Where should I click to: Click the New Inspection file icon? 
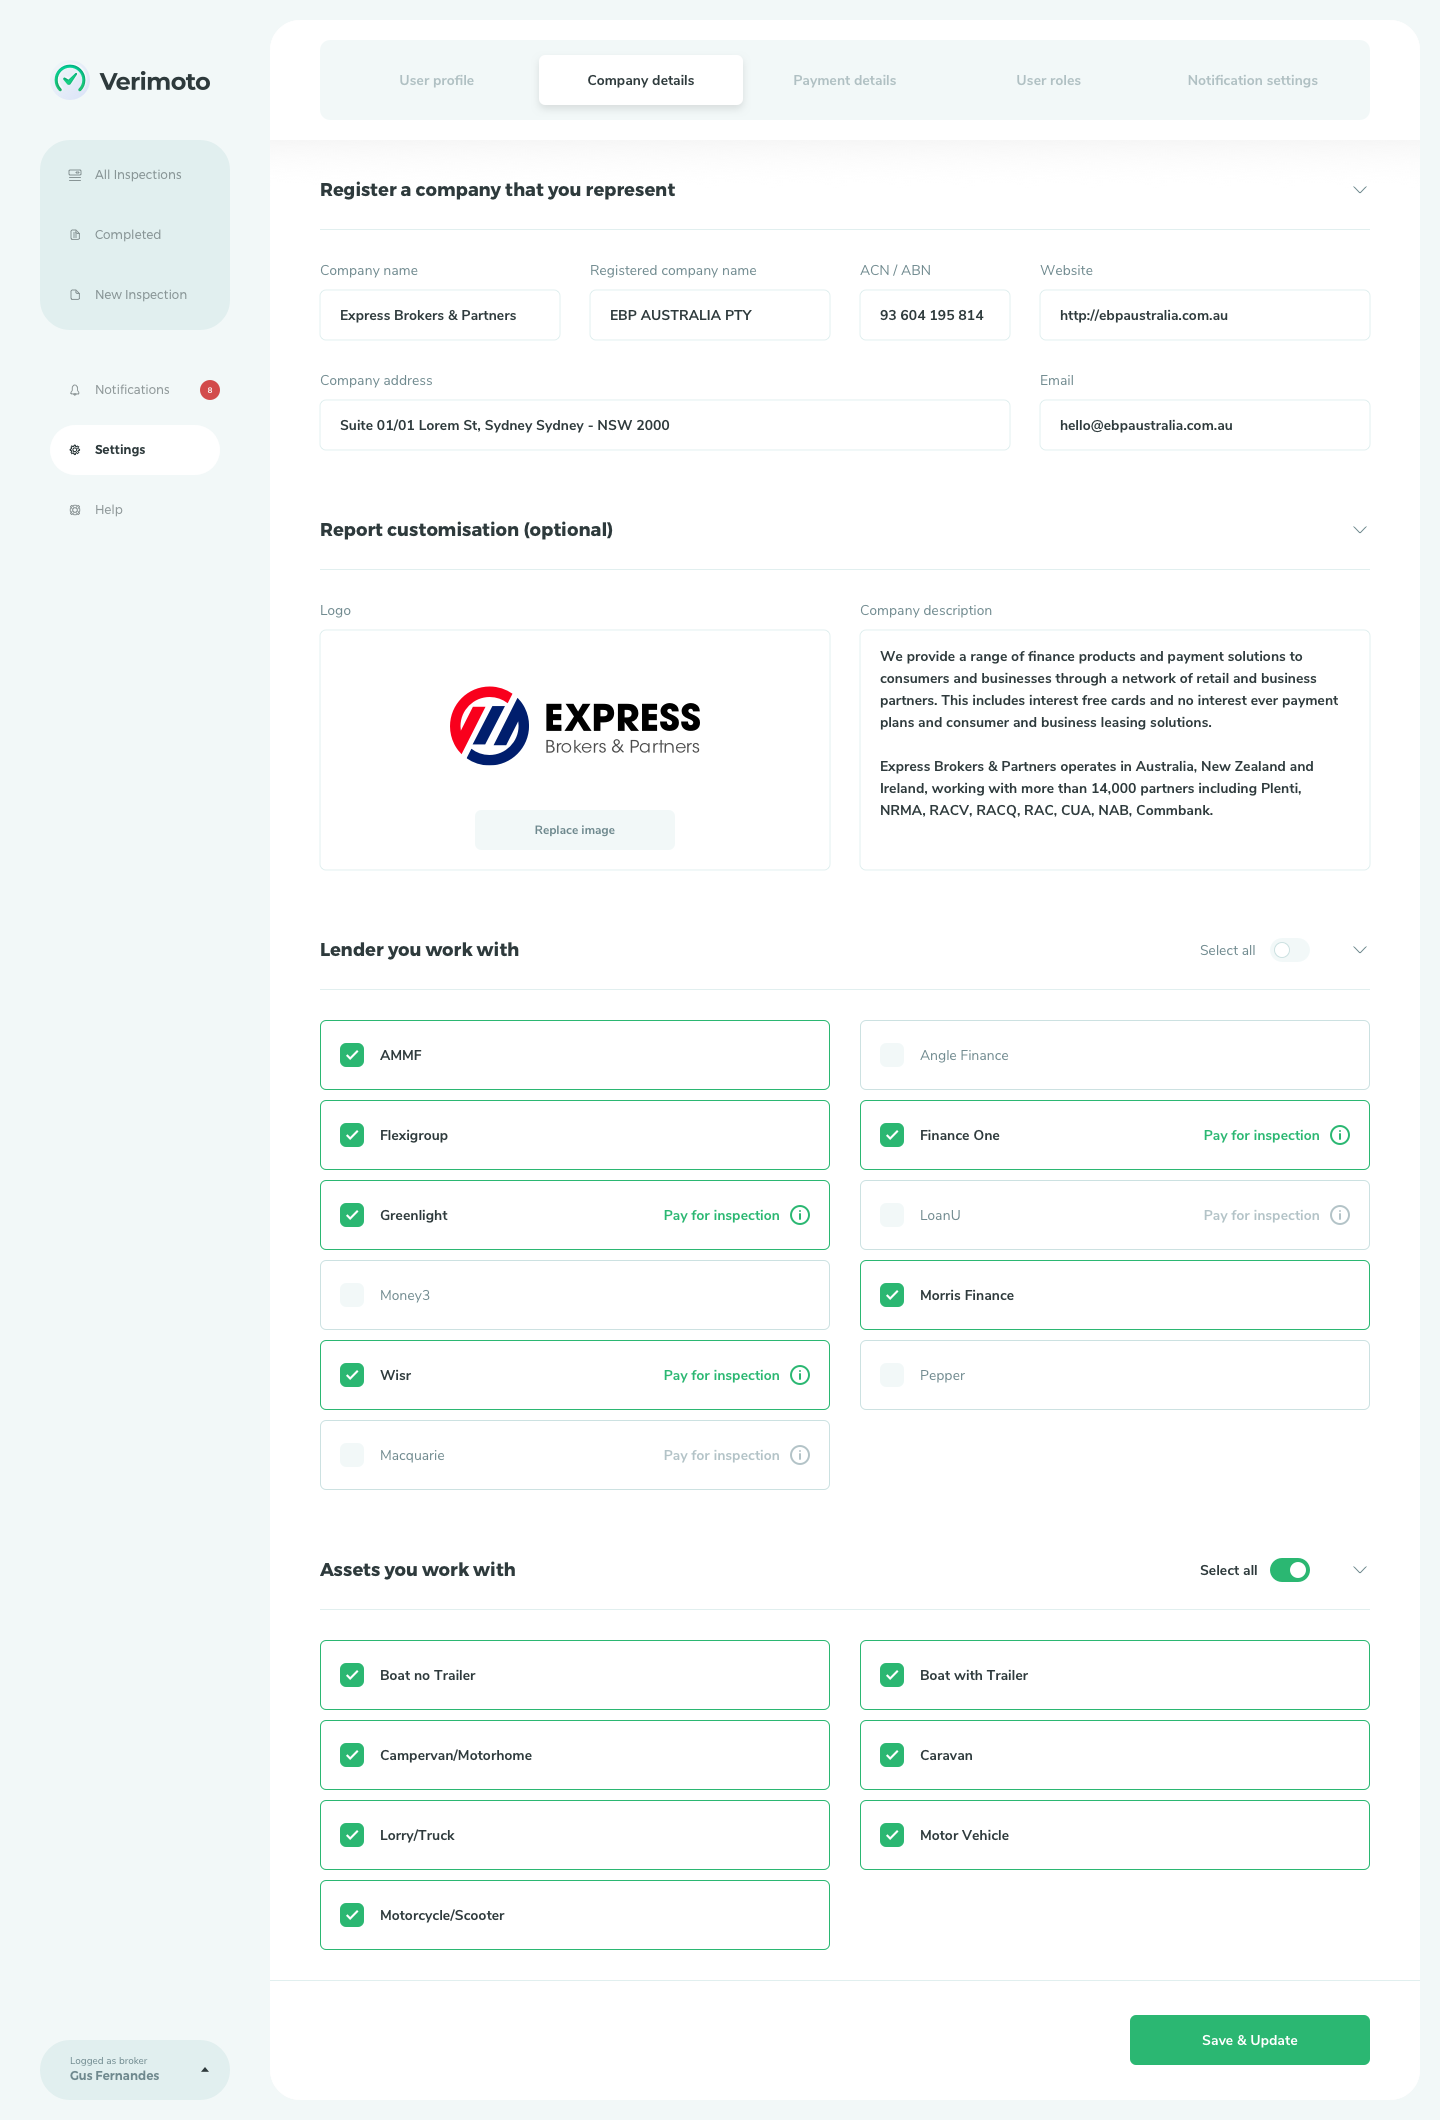pos(75,295)
